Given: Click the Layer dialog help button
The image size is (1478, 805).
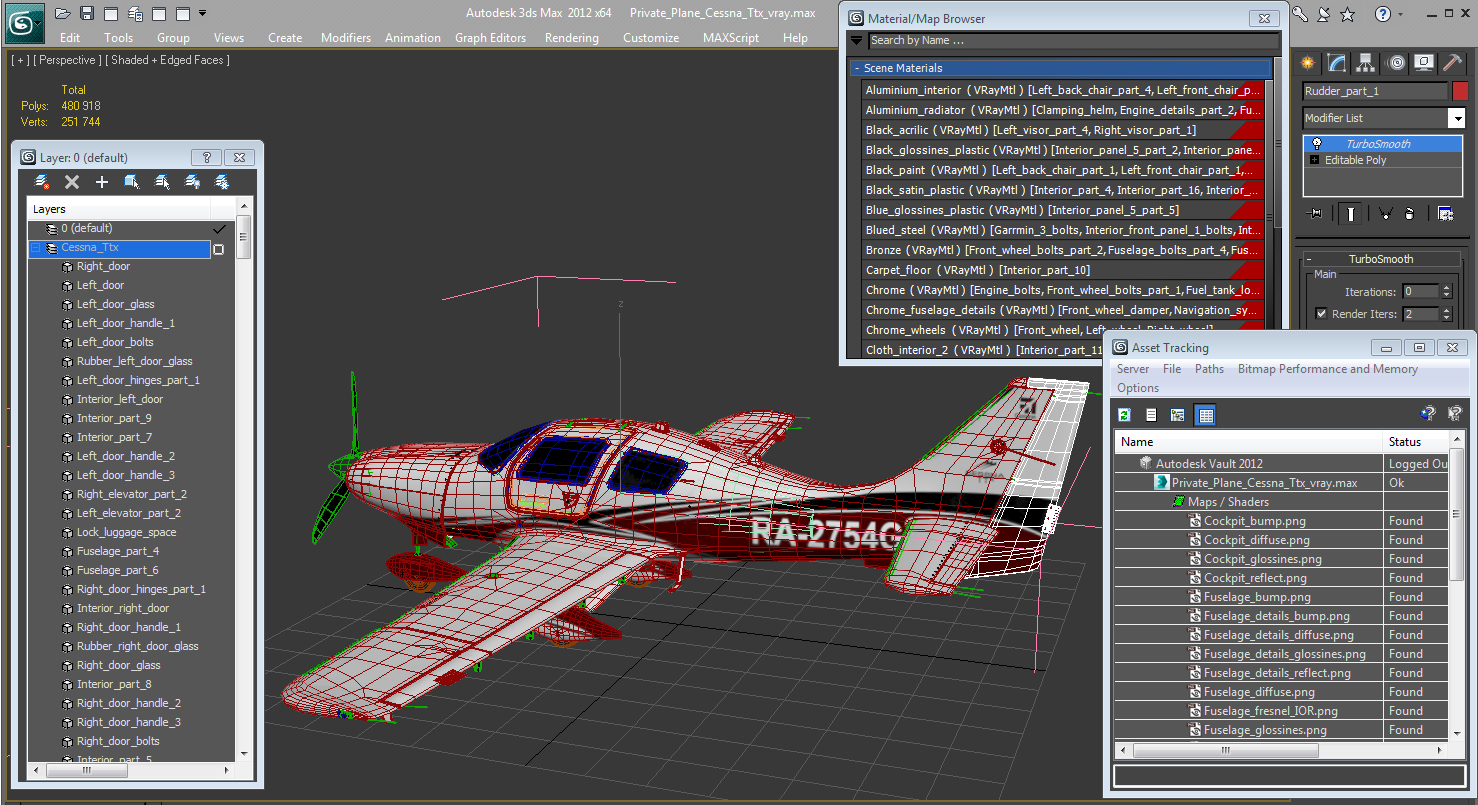Looking at the screenshot, I should tap(206, 158).
